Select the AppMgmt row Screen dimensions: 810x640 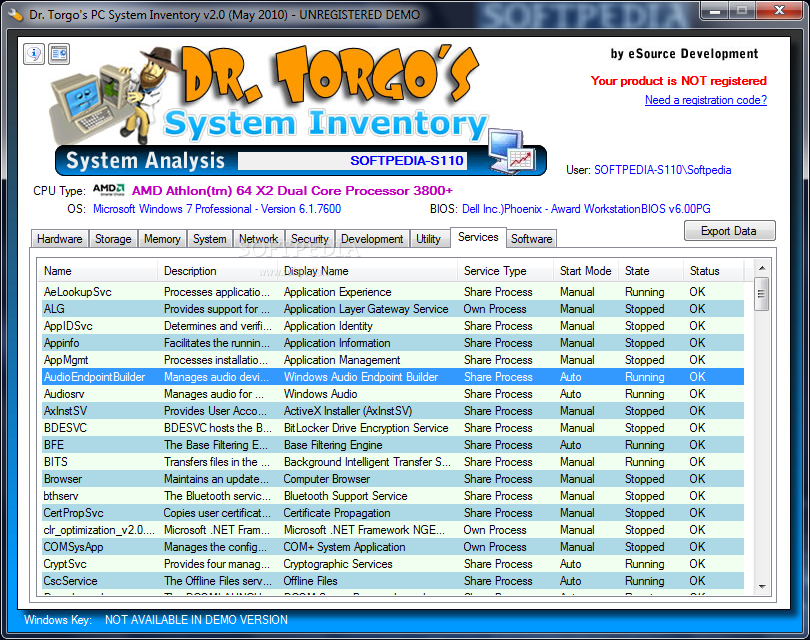tap(393, 360)
